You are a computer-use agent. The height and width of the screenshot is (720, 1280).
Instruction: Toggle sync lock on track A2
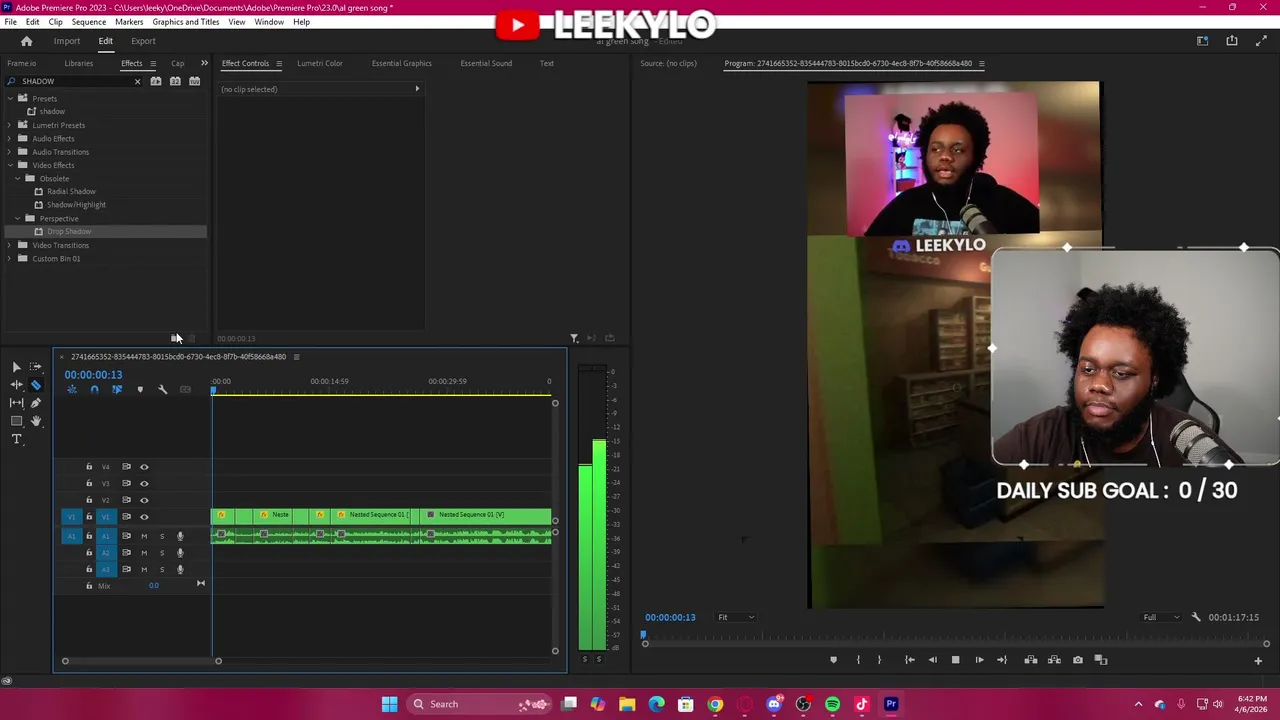pyautogui.click(x=126, y=553)
